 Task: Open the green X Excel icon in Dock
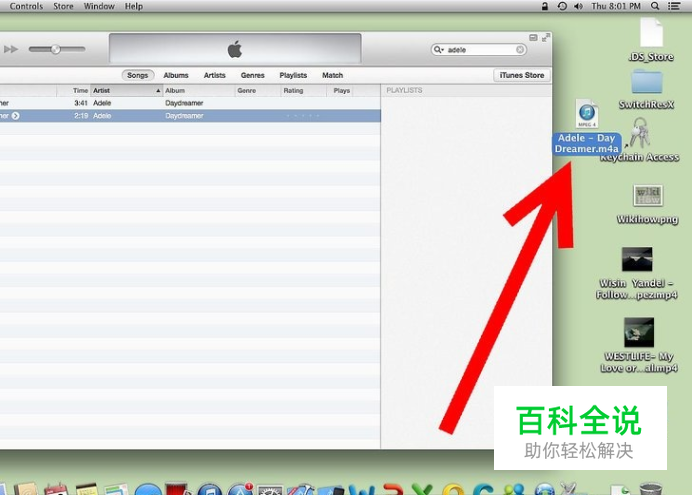[x=422, y=489]
